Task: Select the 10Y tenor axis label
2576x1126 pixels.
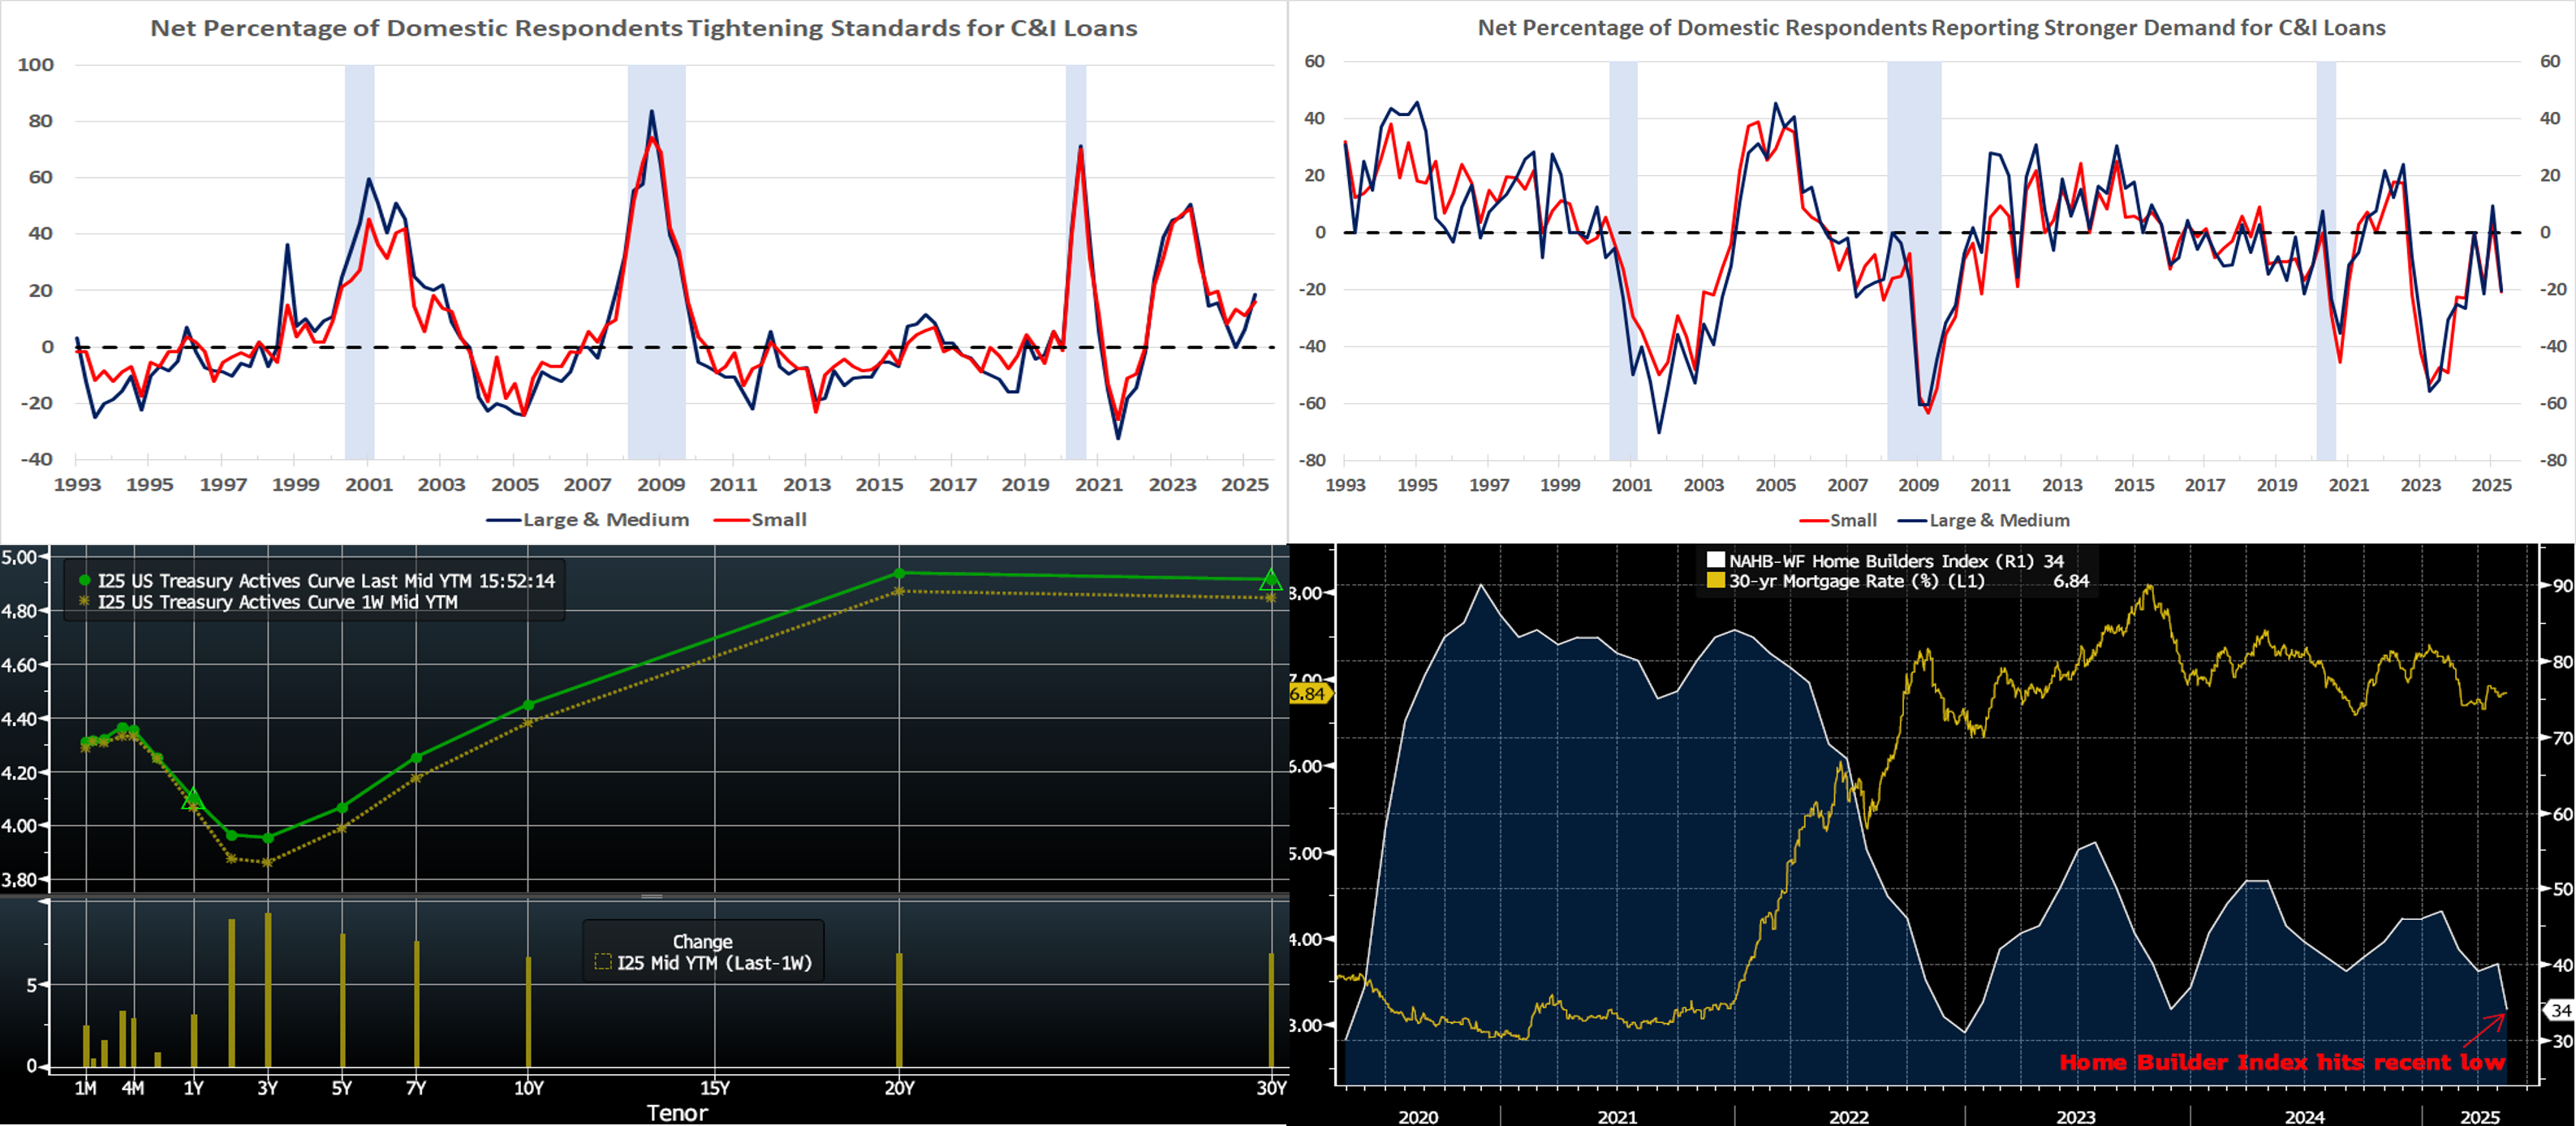Action: 528,1088
